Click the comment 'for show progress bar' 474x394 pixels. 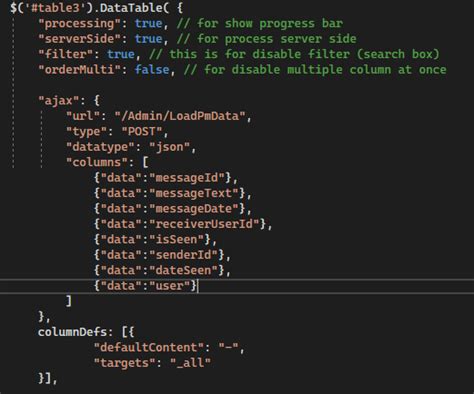(260, 23)
